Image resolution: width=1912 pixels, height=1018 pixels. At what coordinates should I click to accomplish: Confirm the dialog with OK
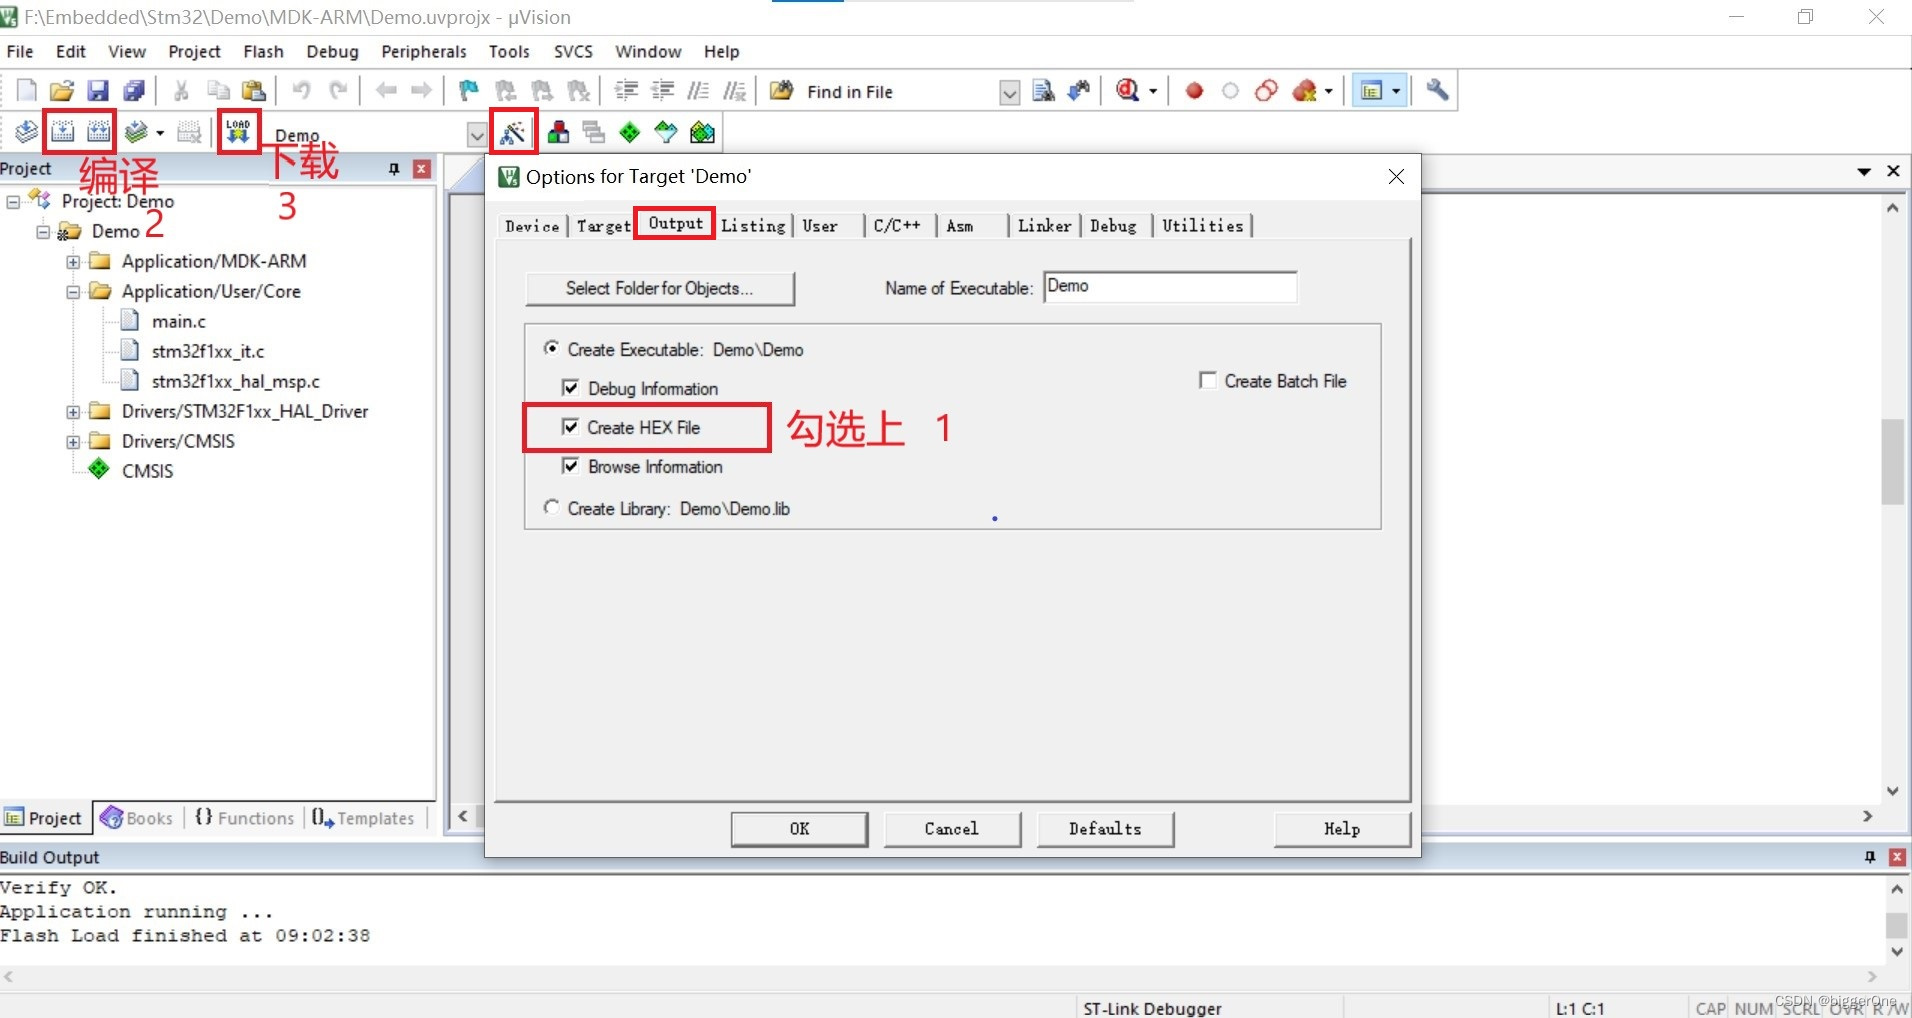(799, 829)
